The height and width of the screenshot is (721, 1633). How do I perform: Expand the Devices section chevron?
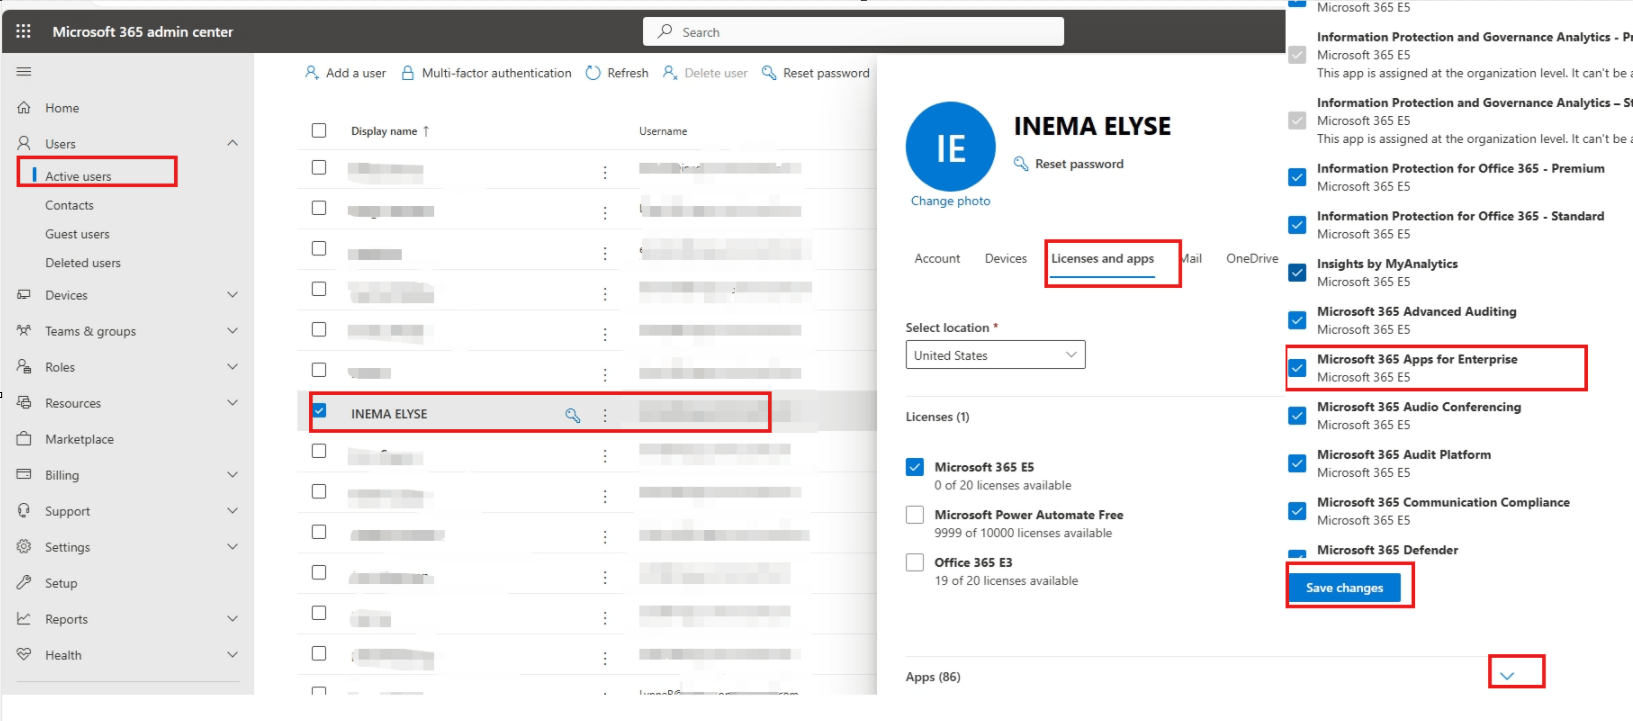(233, 295)
